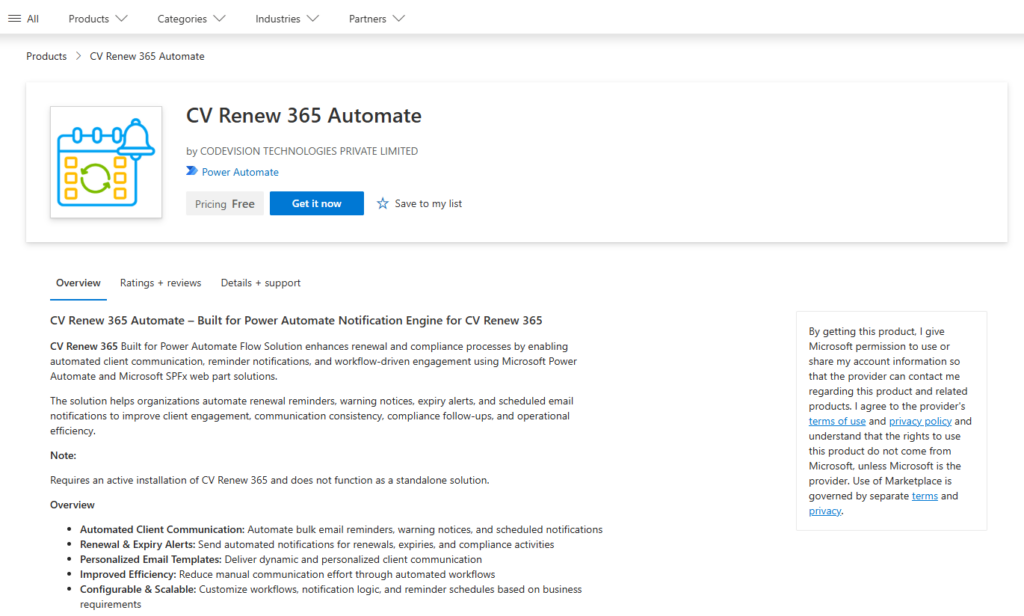Click the CODEVISION TECHNOLOGIES PRIVATE LIMITED publisher text
1024x616 pixels.
[309, 151]
